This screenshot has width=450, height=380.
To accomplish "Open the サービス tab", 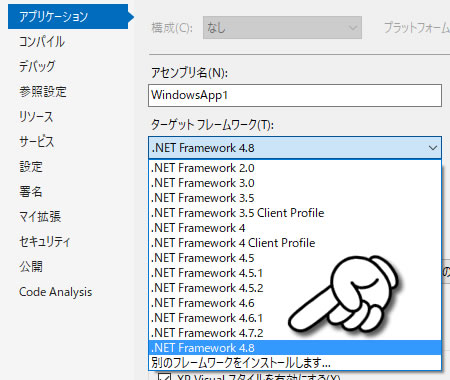I will [37, 142].
